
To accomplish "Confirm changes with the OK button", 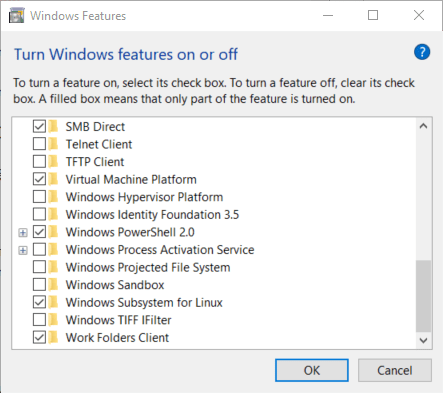I will click(312, 370).
